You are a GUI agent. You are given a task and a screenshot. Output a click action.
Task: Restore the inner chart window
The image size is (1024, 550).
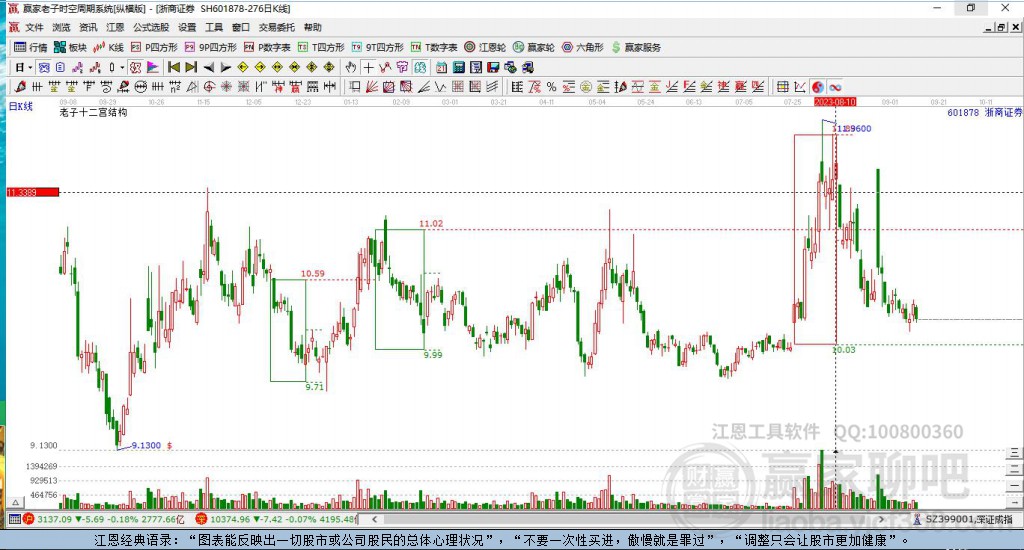(x=1001, y=27)
